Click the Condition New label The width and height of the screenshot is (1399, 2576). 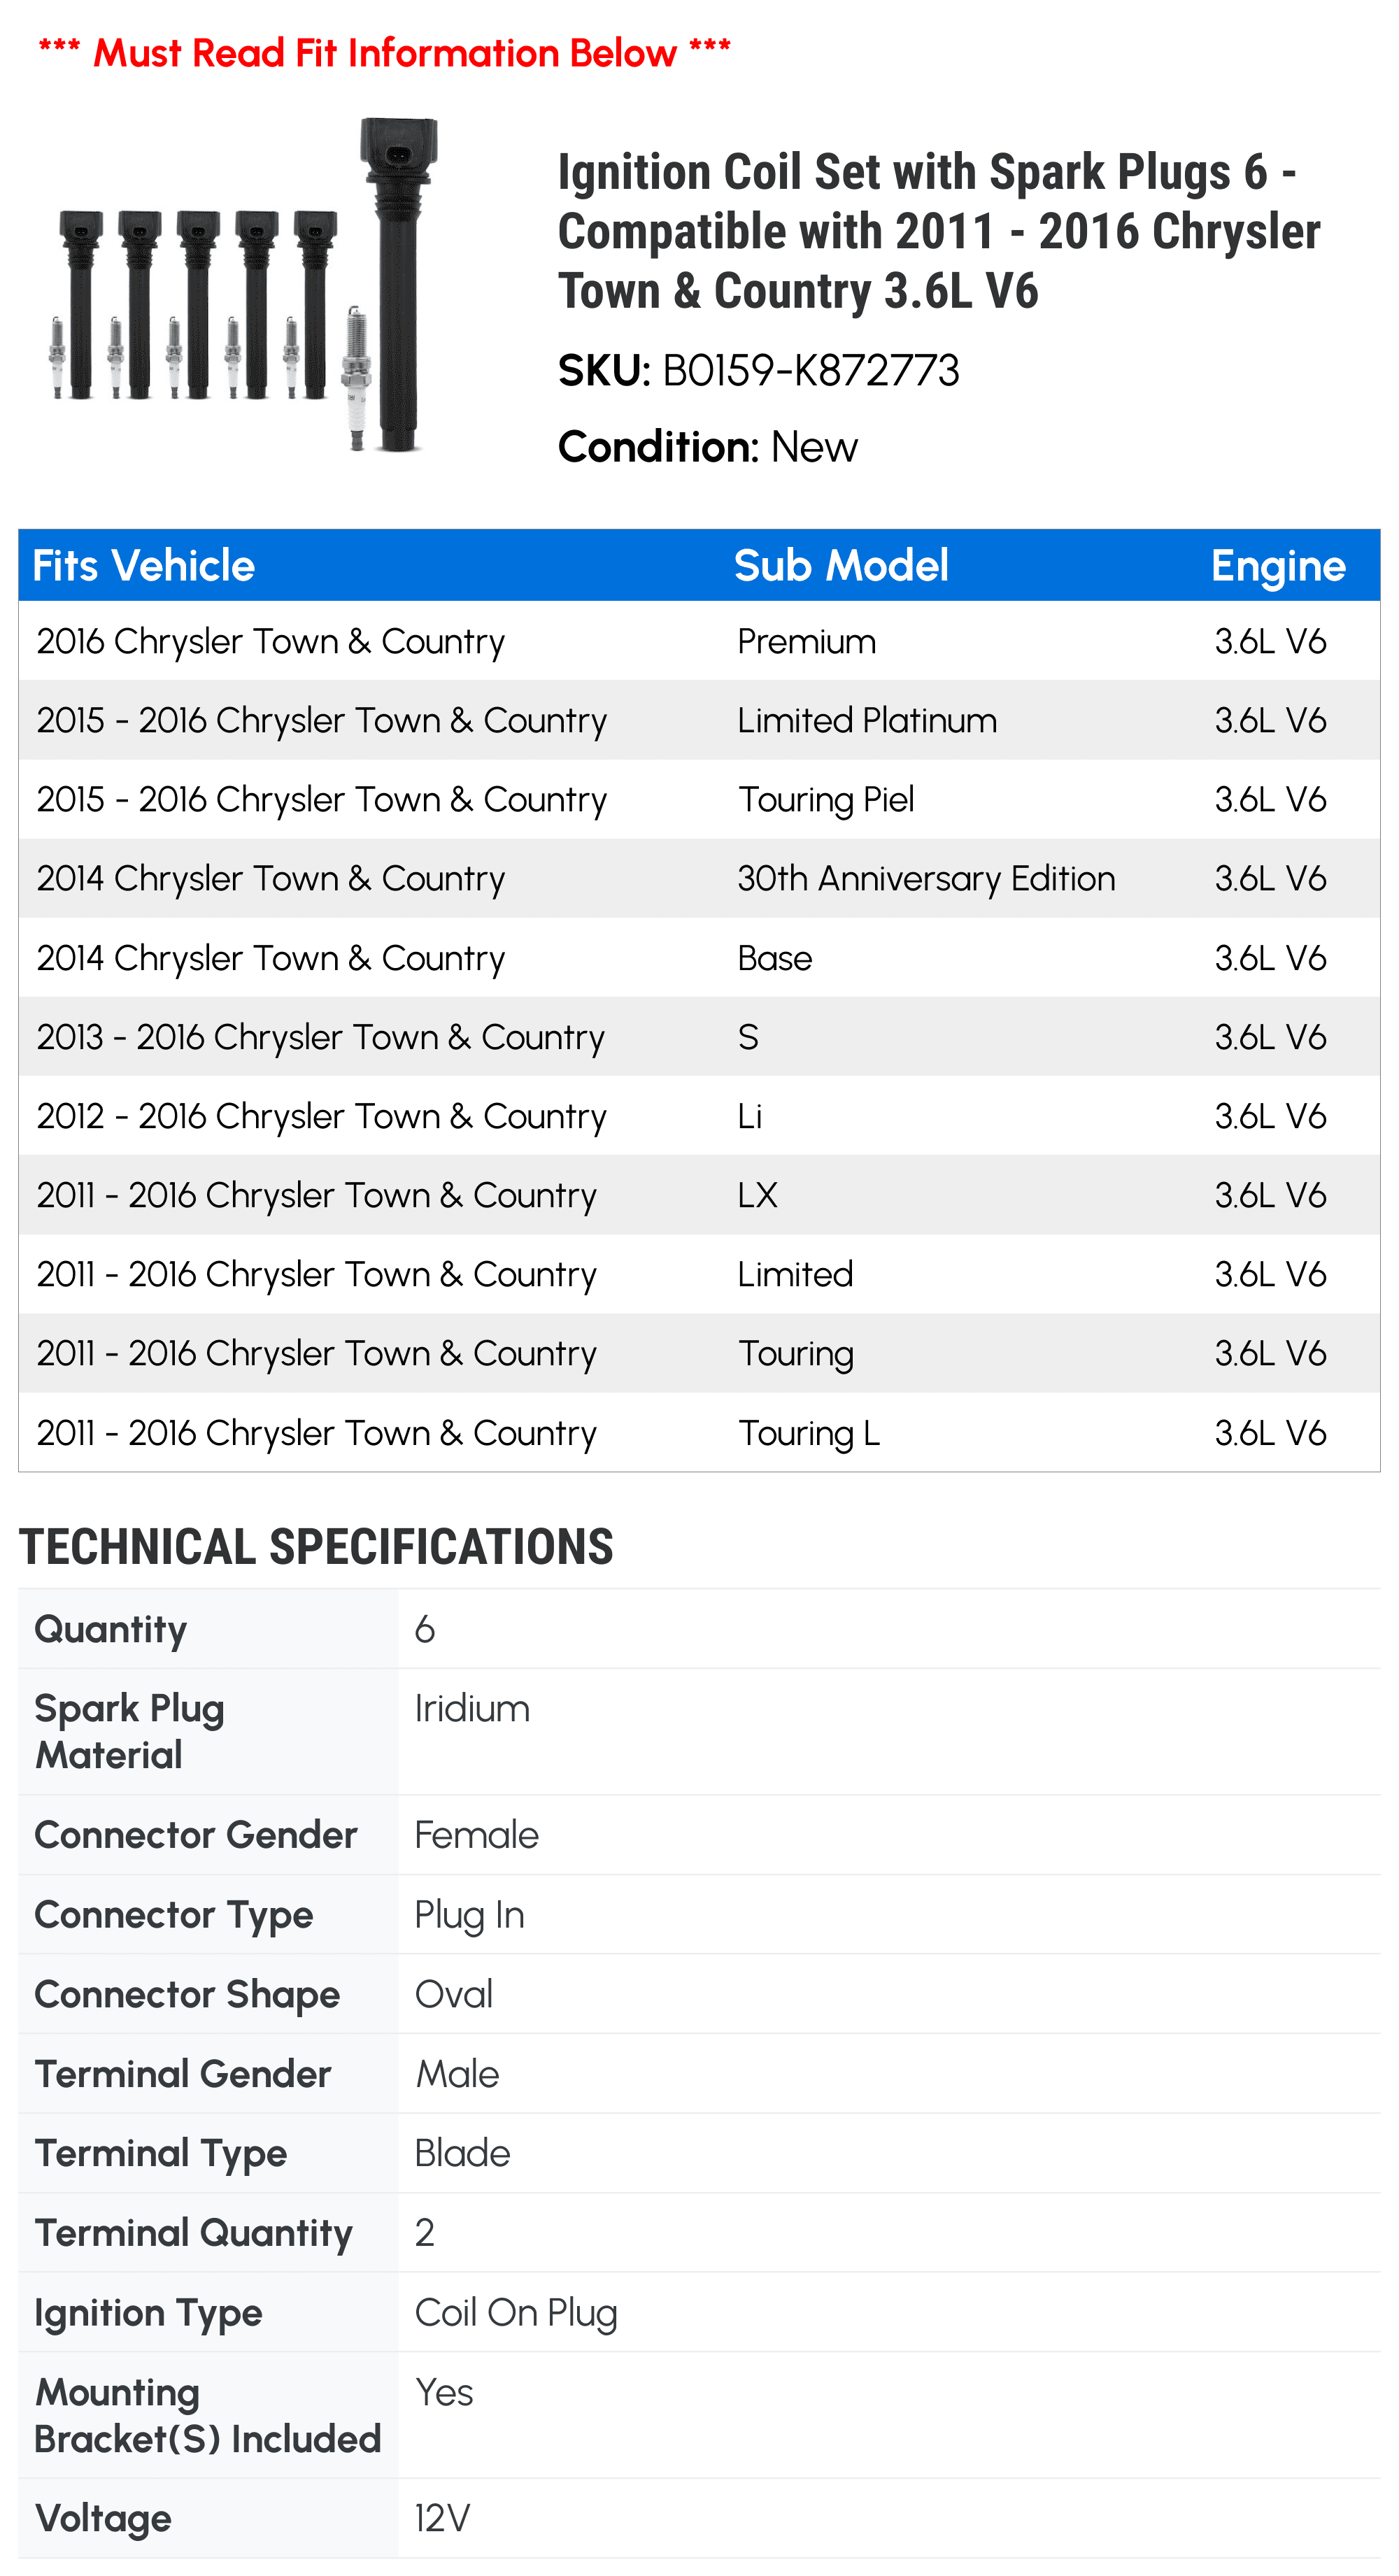[707, 447]
